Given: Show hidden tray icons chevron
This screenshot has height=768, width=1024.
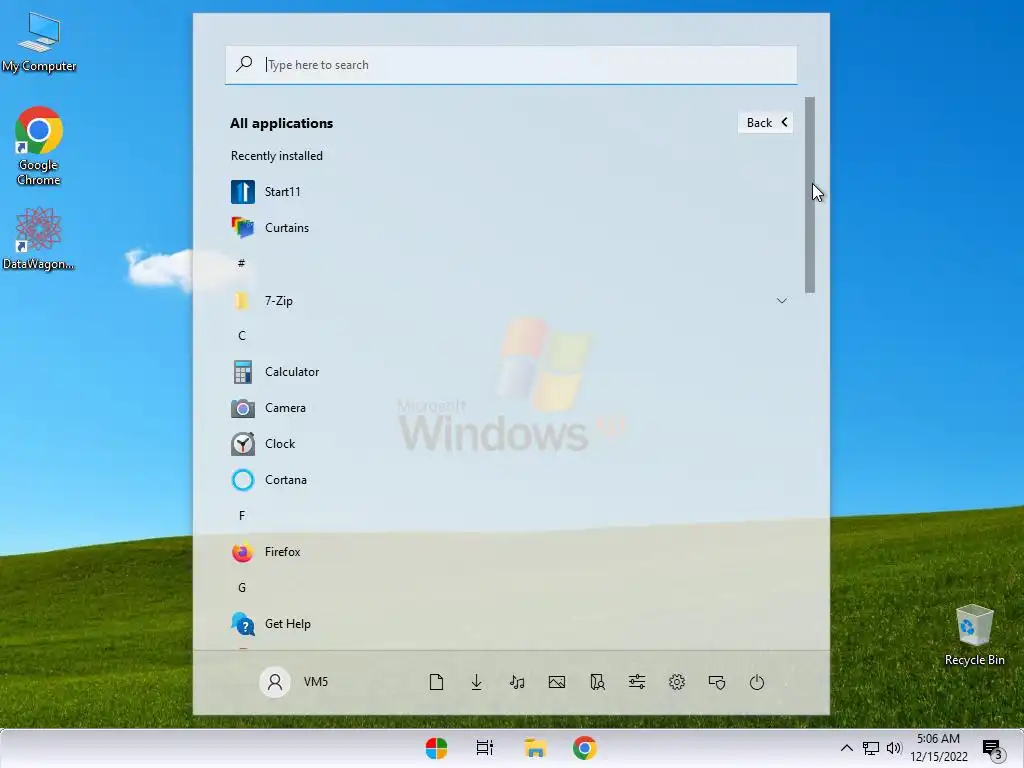Looking at the screenshot, I should [x=846, y=748].
